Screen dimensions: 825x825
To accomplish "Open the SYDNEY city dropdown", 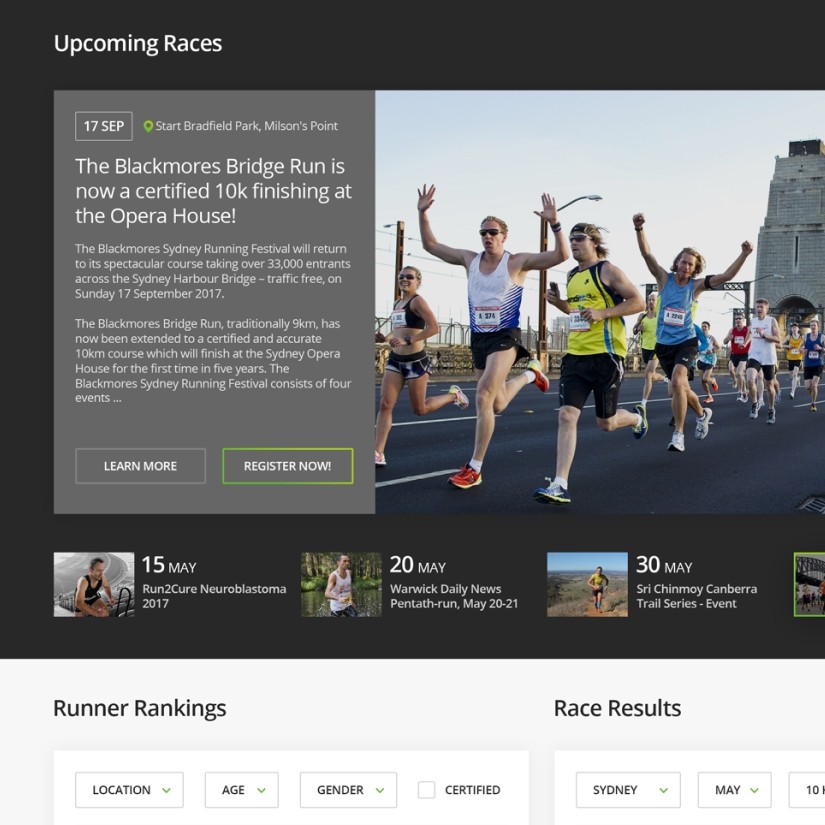I will pyautogui.click(x=628, y=790).
